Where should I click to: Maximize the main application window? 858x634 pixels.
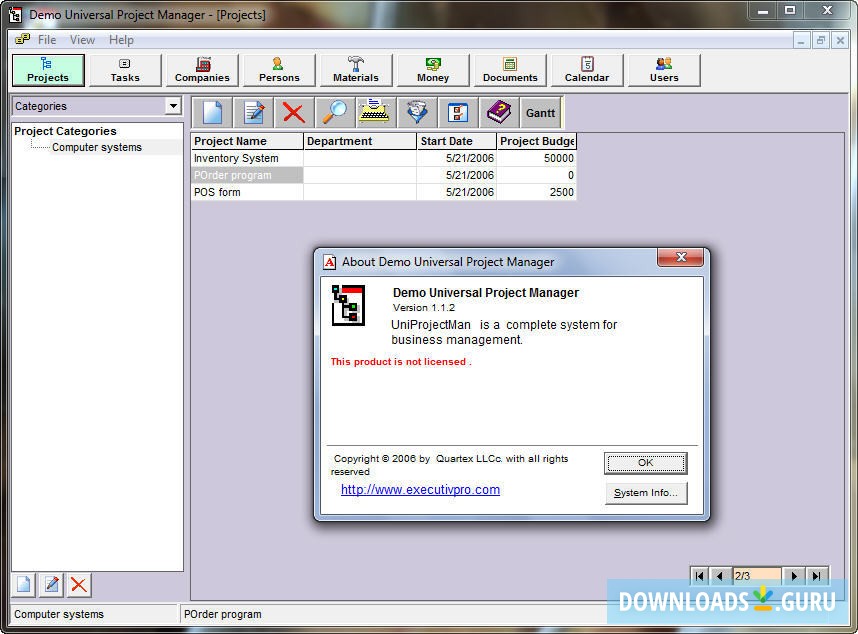click(x=790, y=10)
